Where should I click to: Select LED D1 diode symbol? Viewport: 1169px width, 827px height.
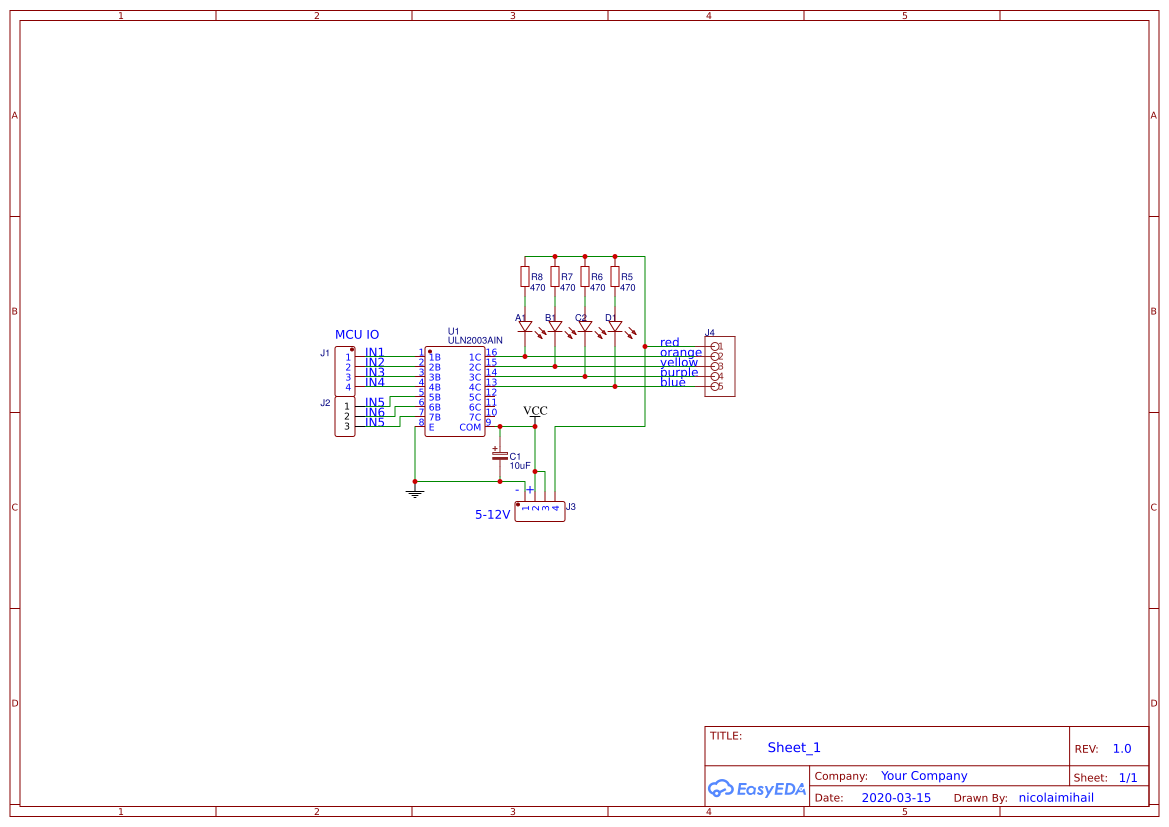click(615, 326)
